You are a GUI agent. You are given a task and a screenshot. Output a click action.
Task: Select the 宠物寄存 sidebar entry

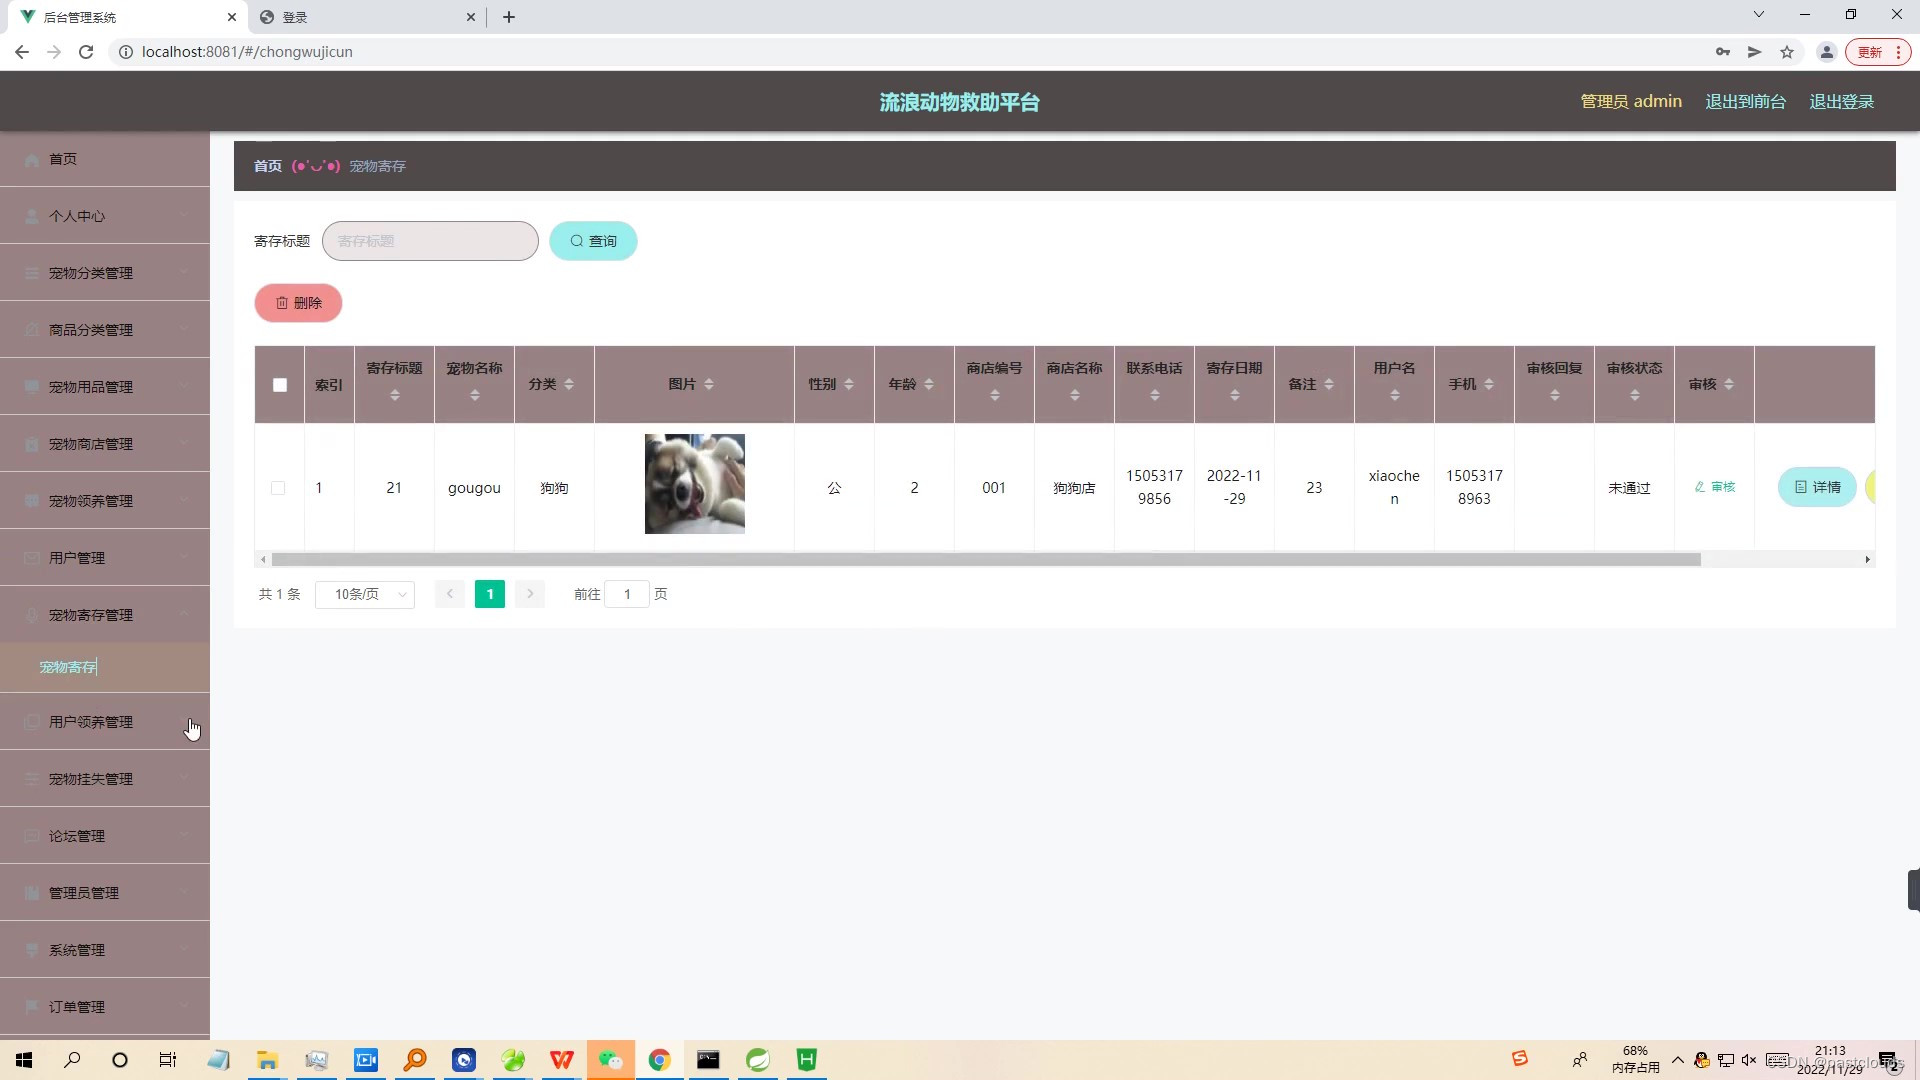click(x=67, y=667)
